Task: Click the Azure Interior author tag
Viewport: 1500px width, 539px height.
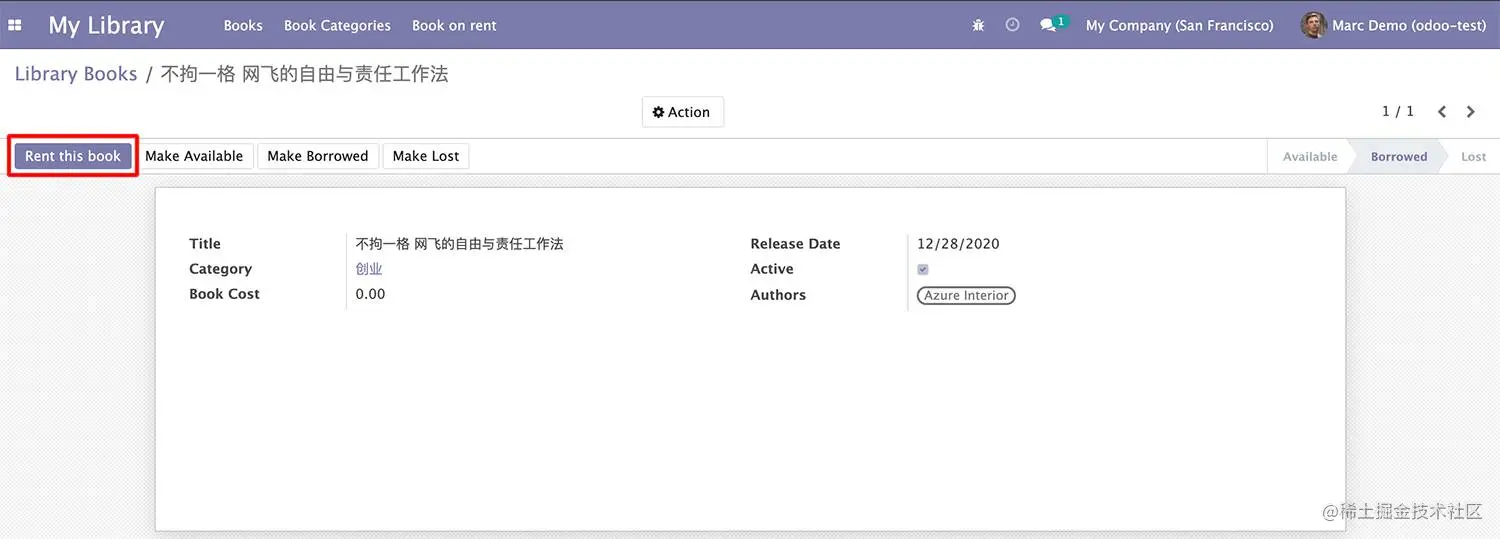Action: click(966, 296)
